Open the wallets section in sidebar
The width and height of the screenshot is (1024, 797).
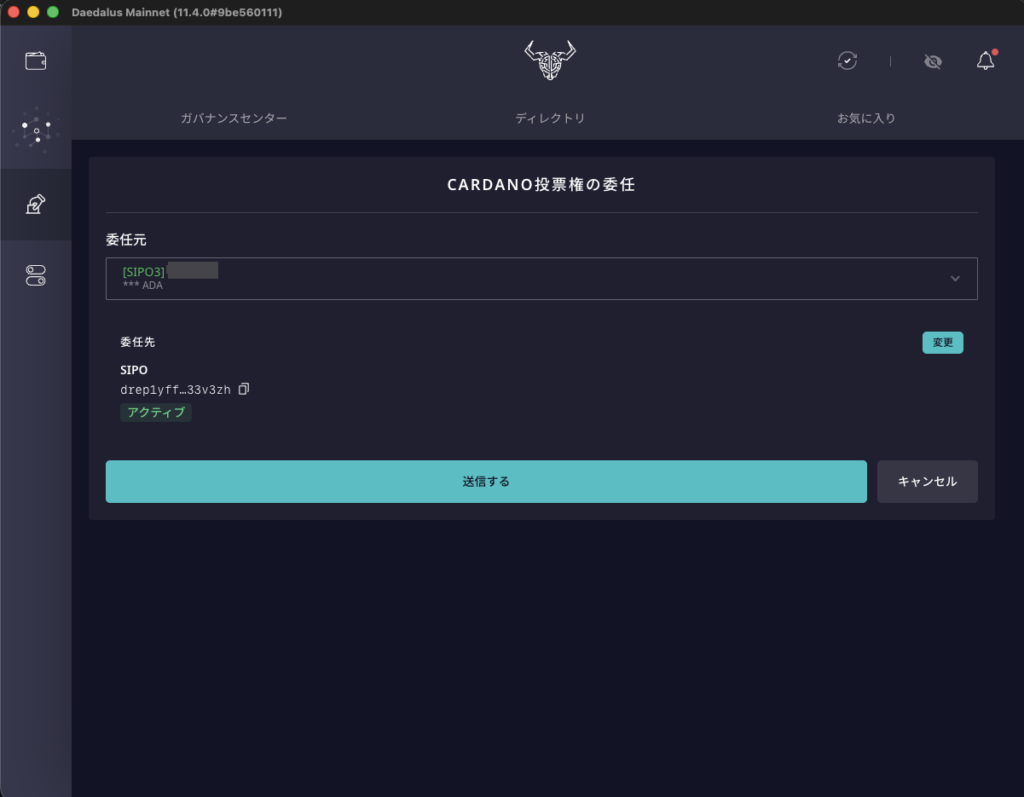(35, 61)
